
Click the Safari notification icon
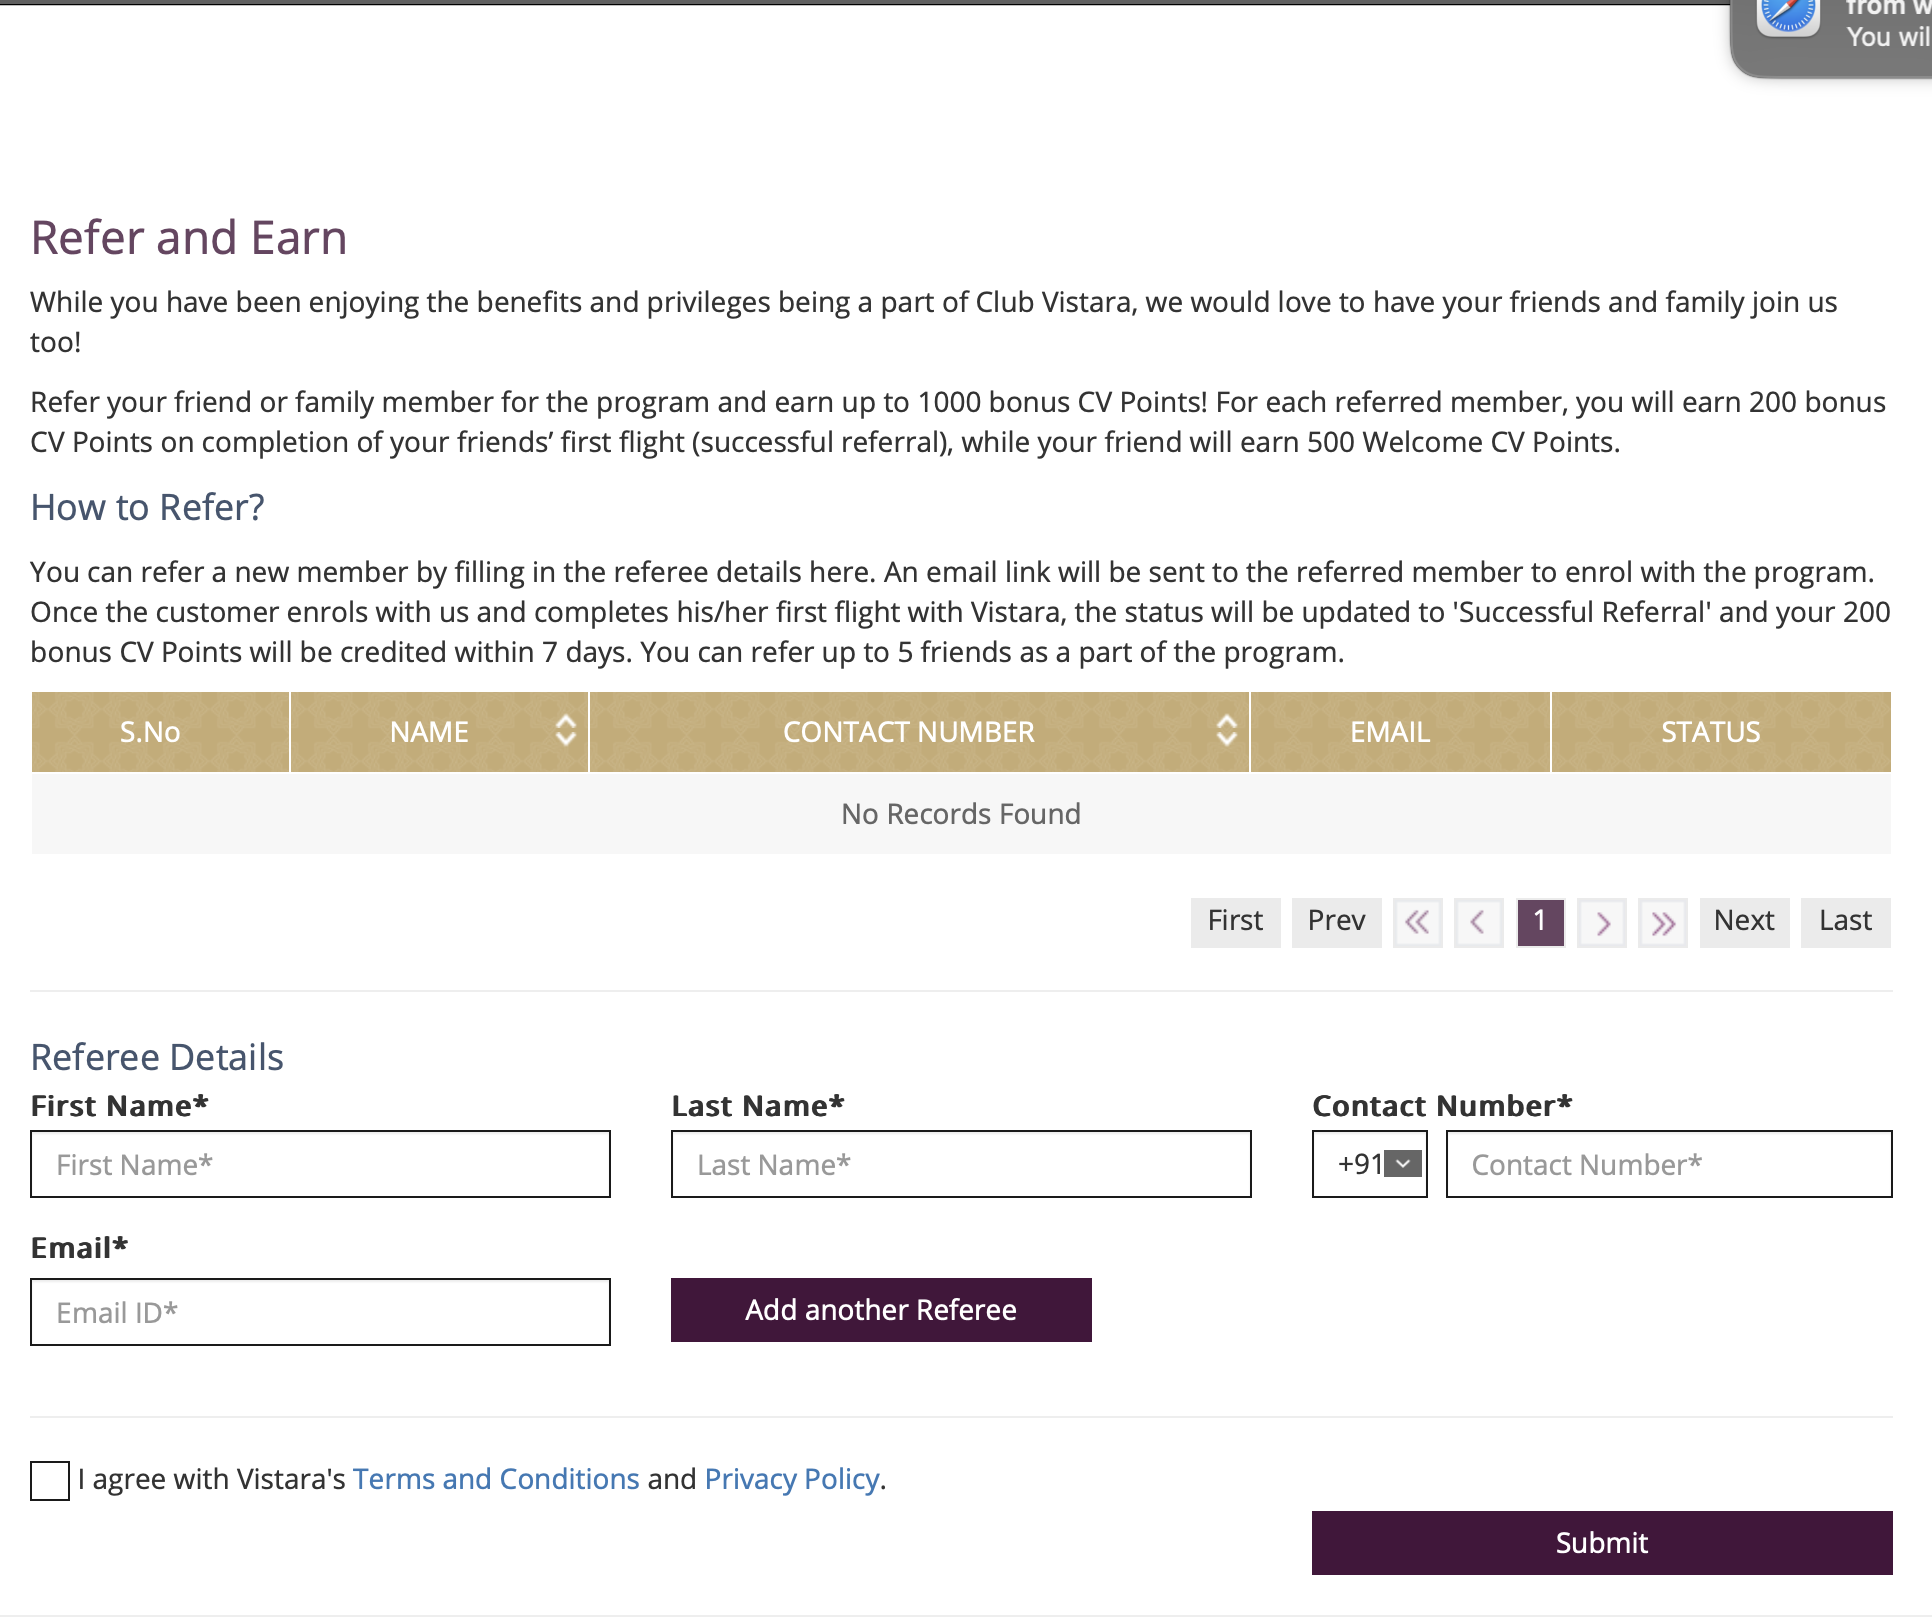pos(1788,15)
